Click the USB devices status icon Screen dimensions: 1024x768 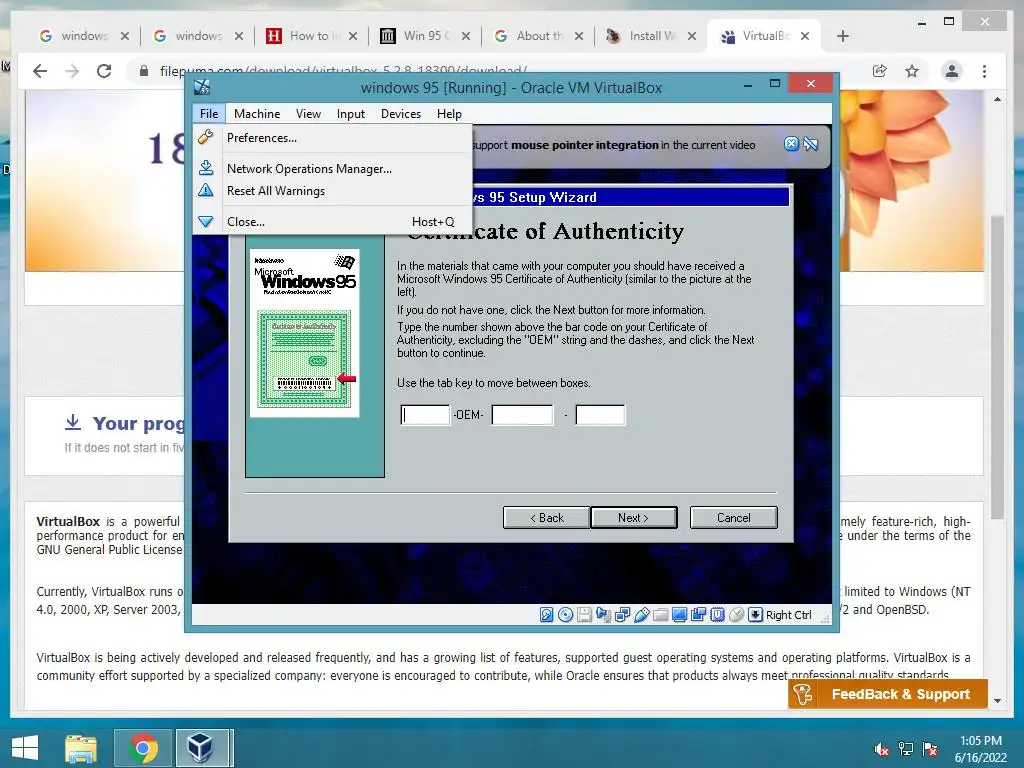[641, 615]
